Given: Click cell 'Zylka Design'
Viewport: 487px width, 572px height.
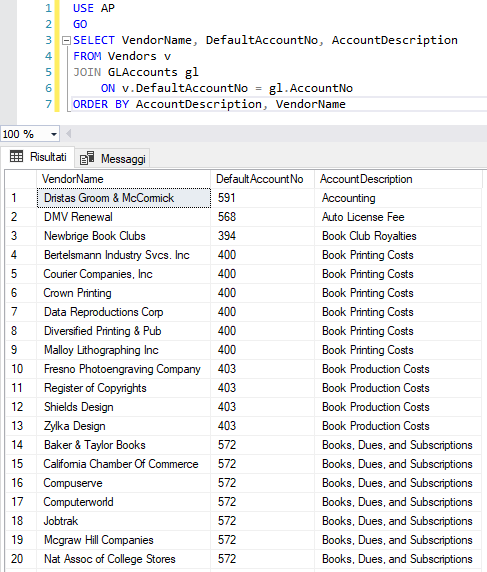Looking at the screenshot, I should point(124,426).
